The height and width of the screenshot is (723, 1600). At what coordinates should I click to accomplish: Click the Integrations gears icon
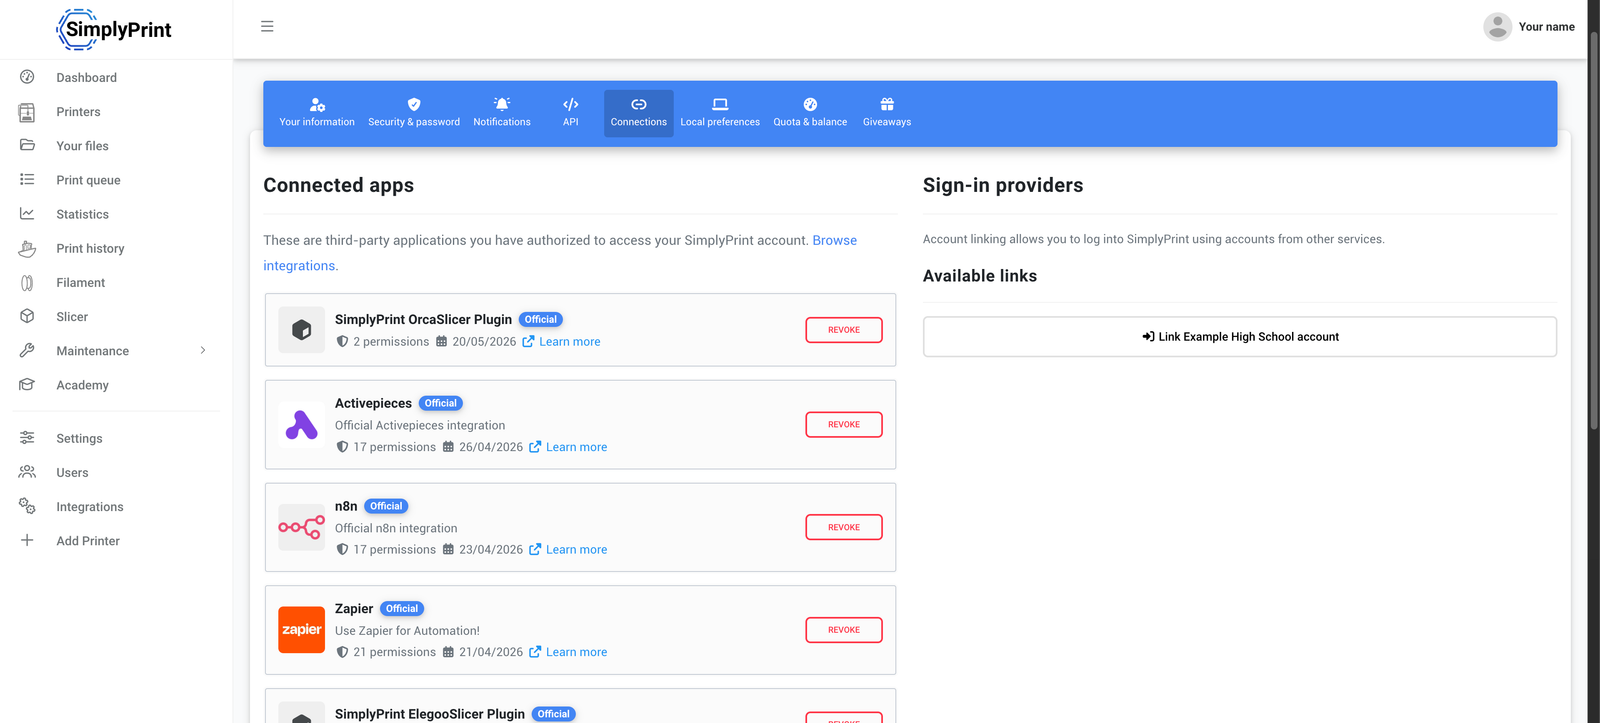tap(27, 507)
